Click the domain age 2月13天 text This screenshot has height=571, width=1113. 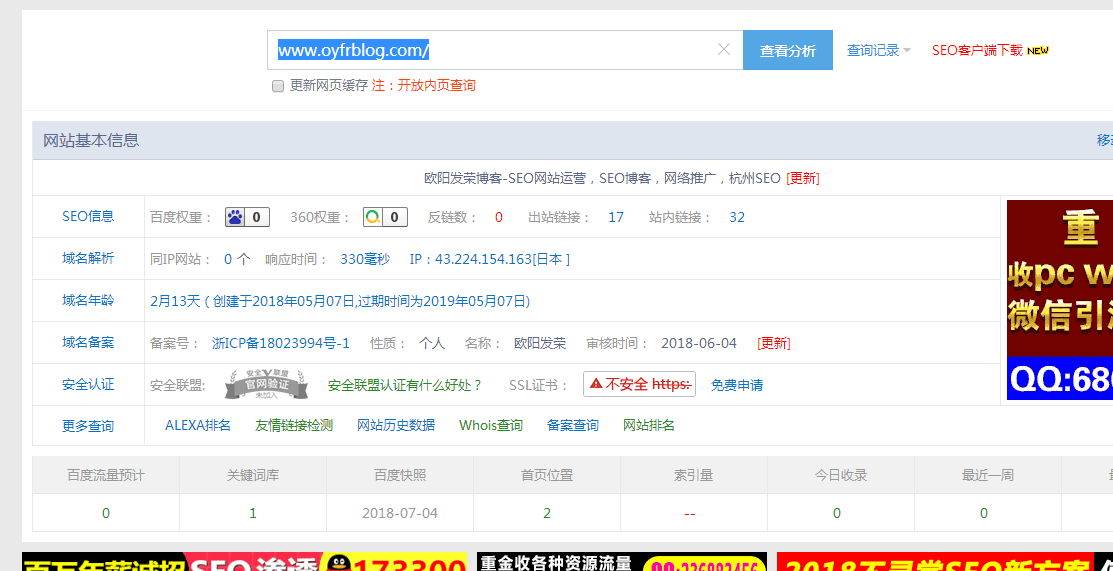(x=173, y=301)
